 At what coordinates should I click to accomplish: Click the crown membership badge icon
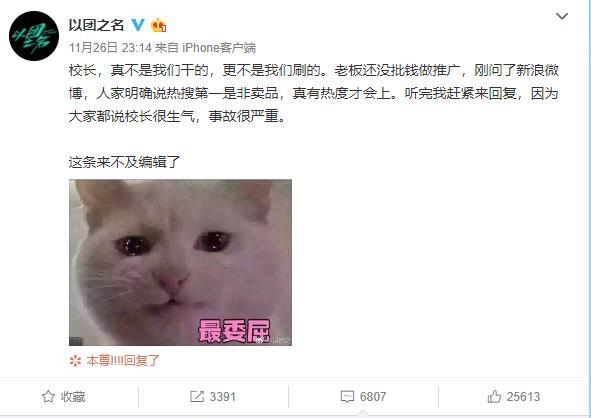(159, 25)
